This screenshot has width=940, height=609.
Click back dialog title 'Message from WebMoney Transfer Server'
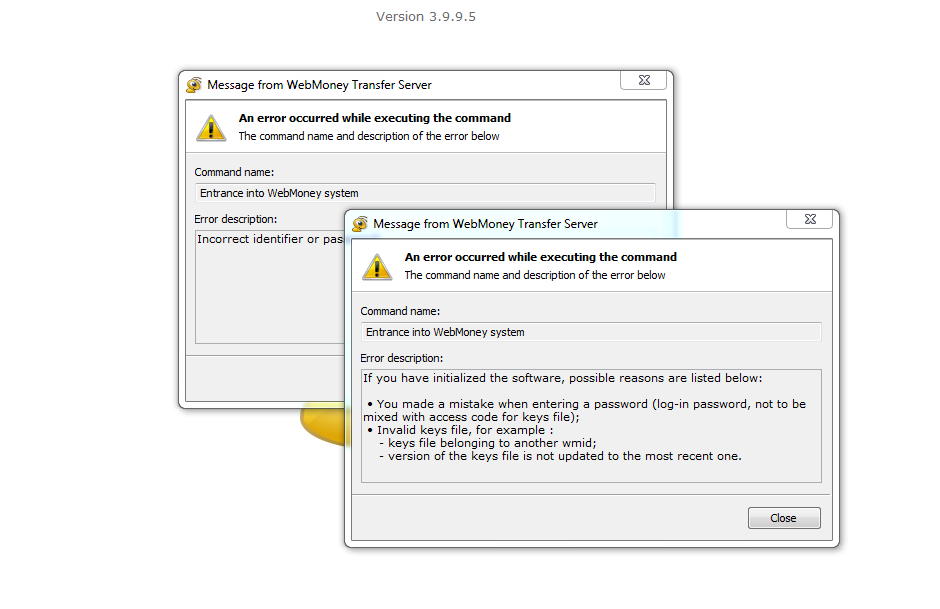coord(319,85)
